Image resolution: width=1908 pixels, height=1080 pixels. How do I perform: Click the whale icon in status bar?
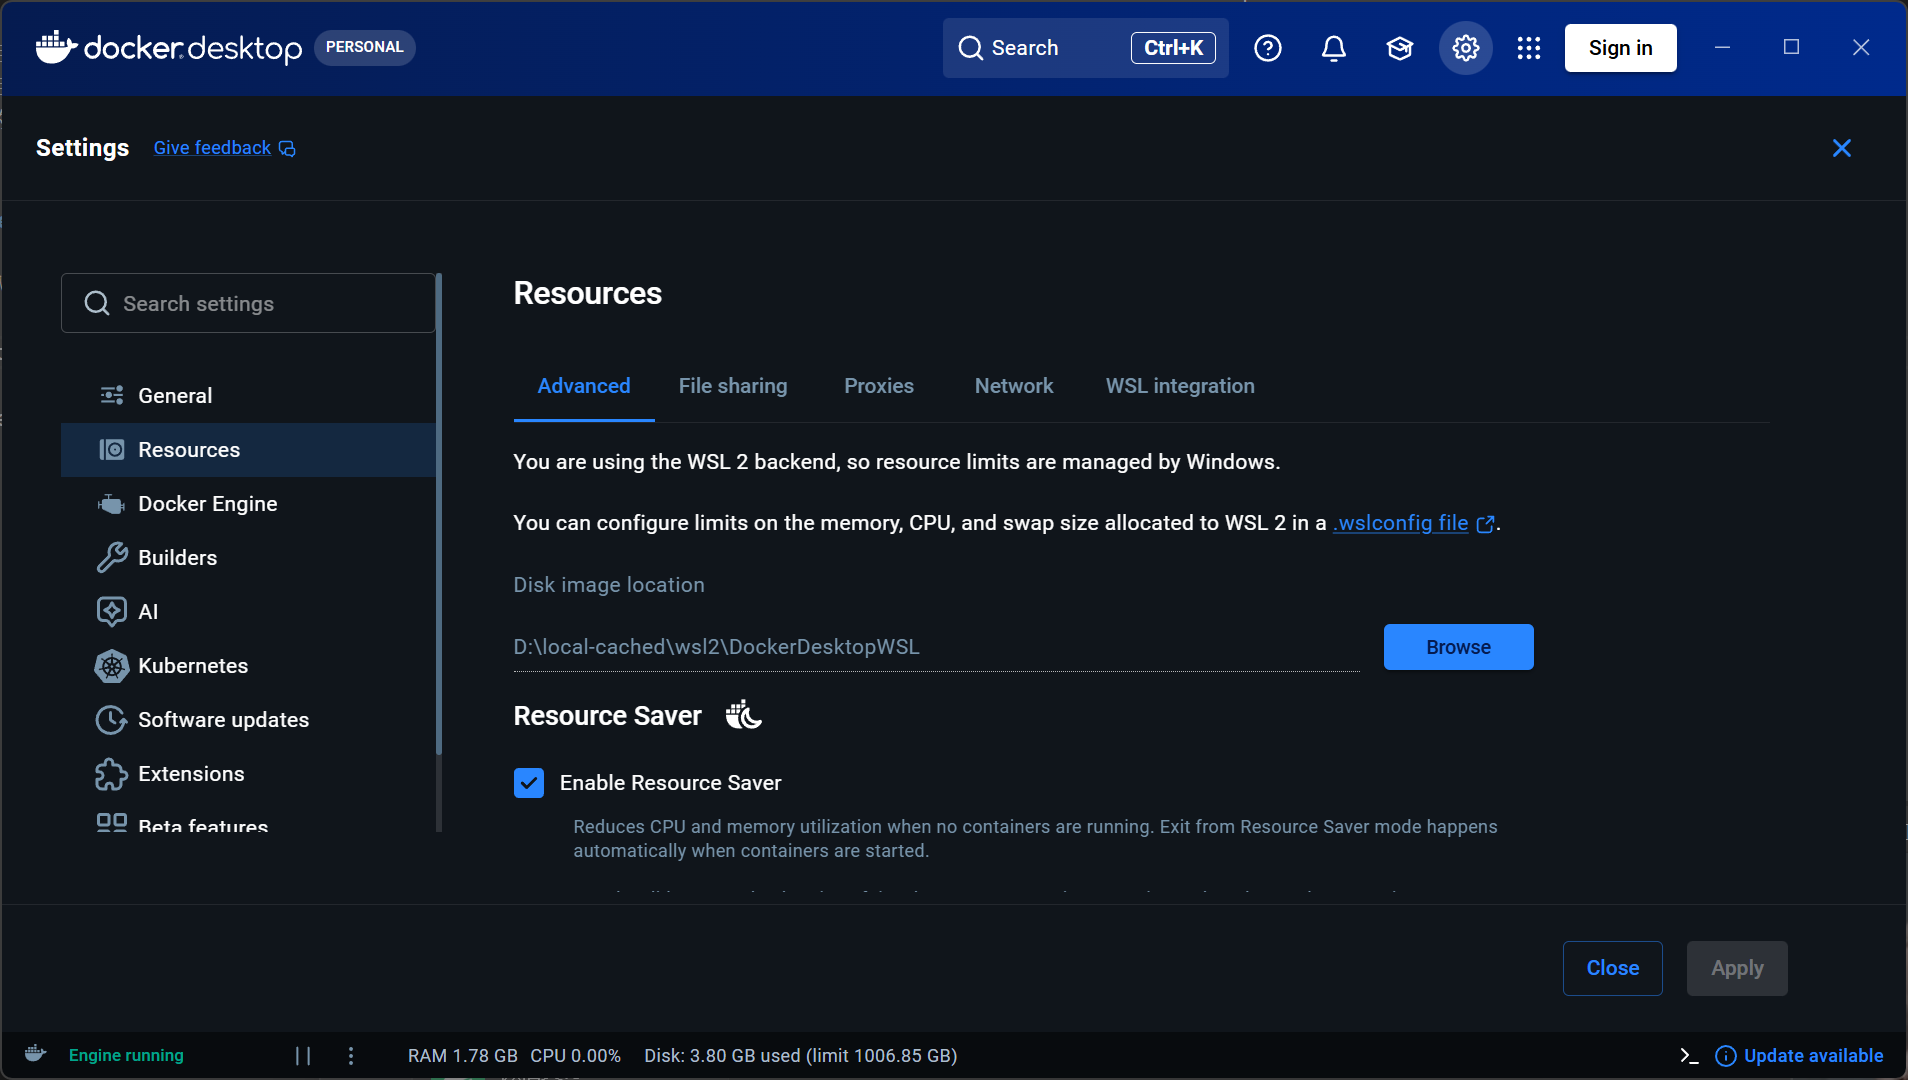coord(36,1054)
